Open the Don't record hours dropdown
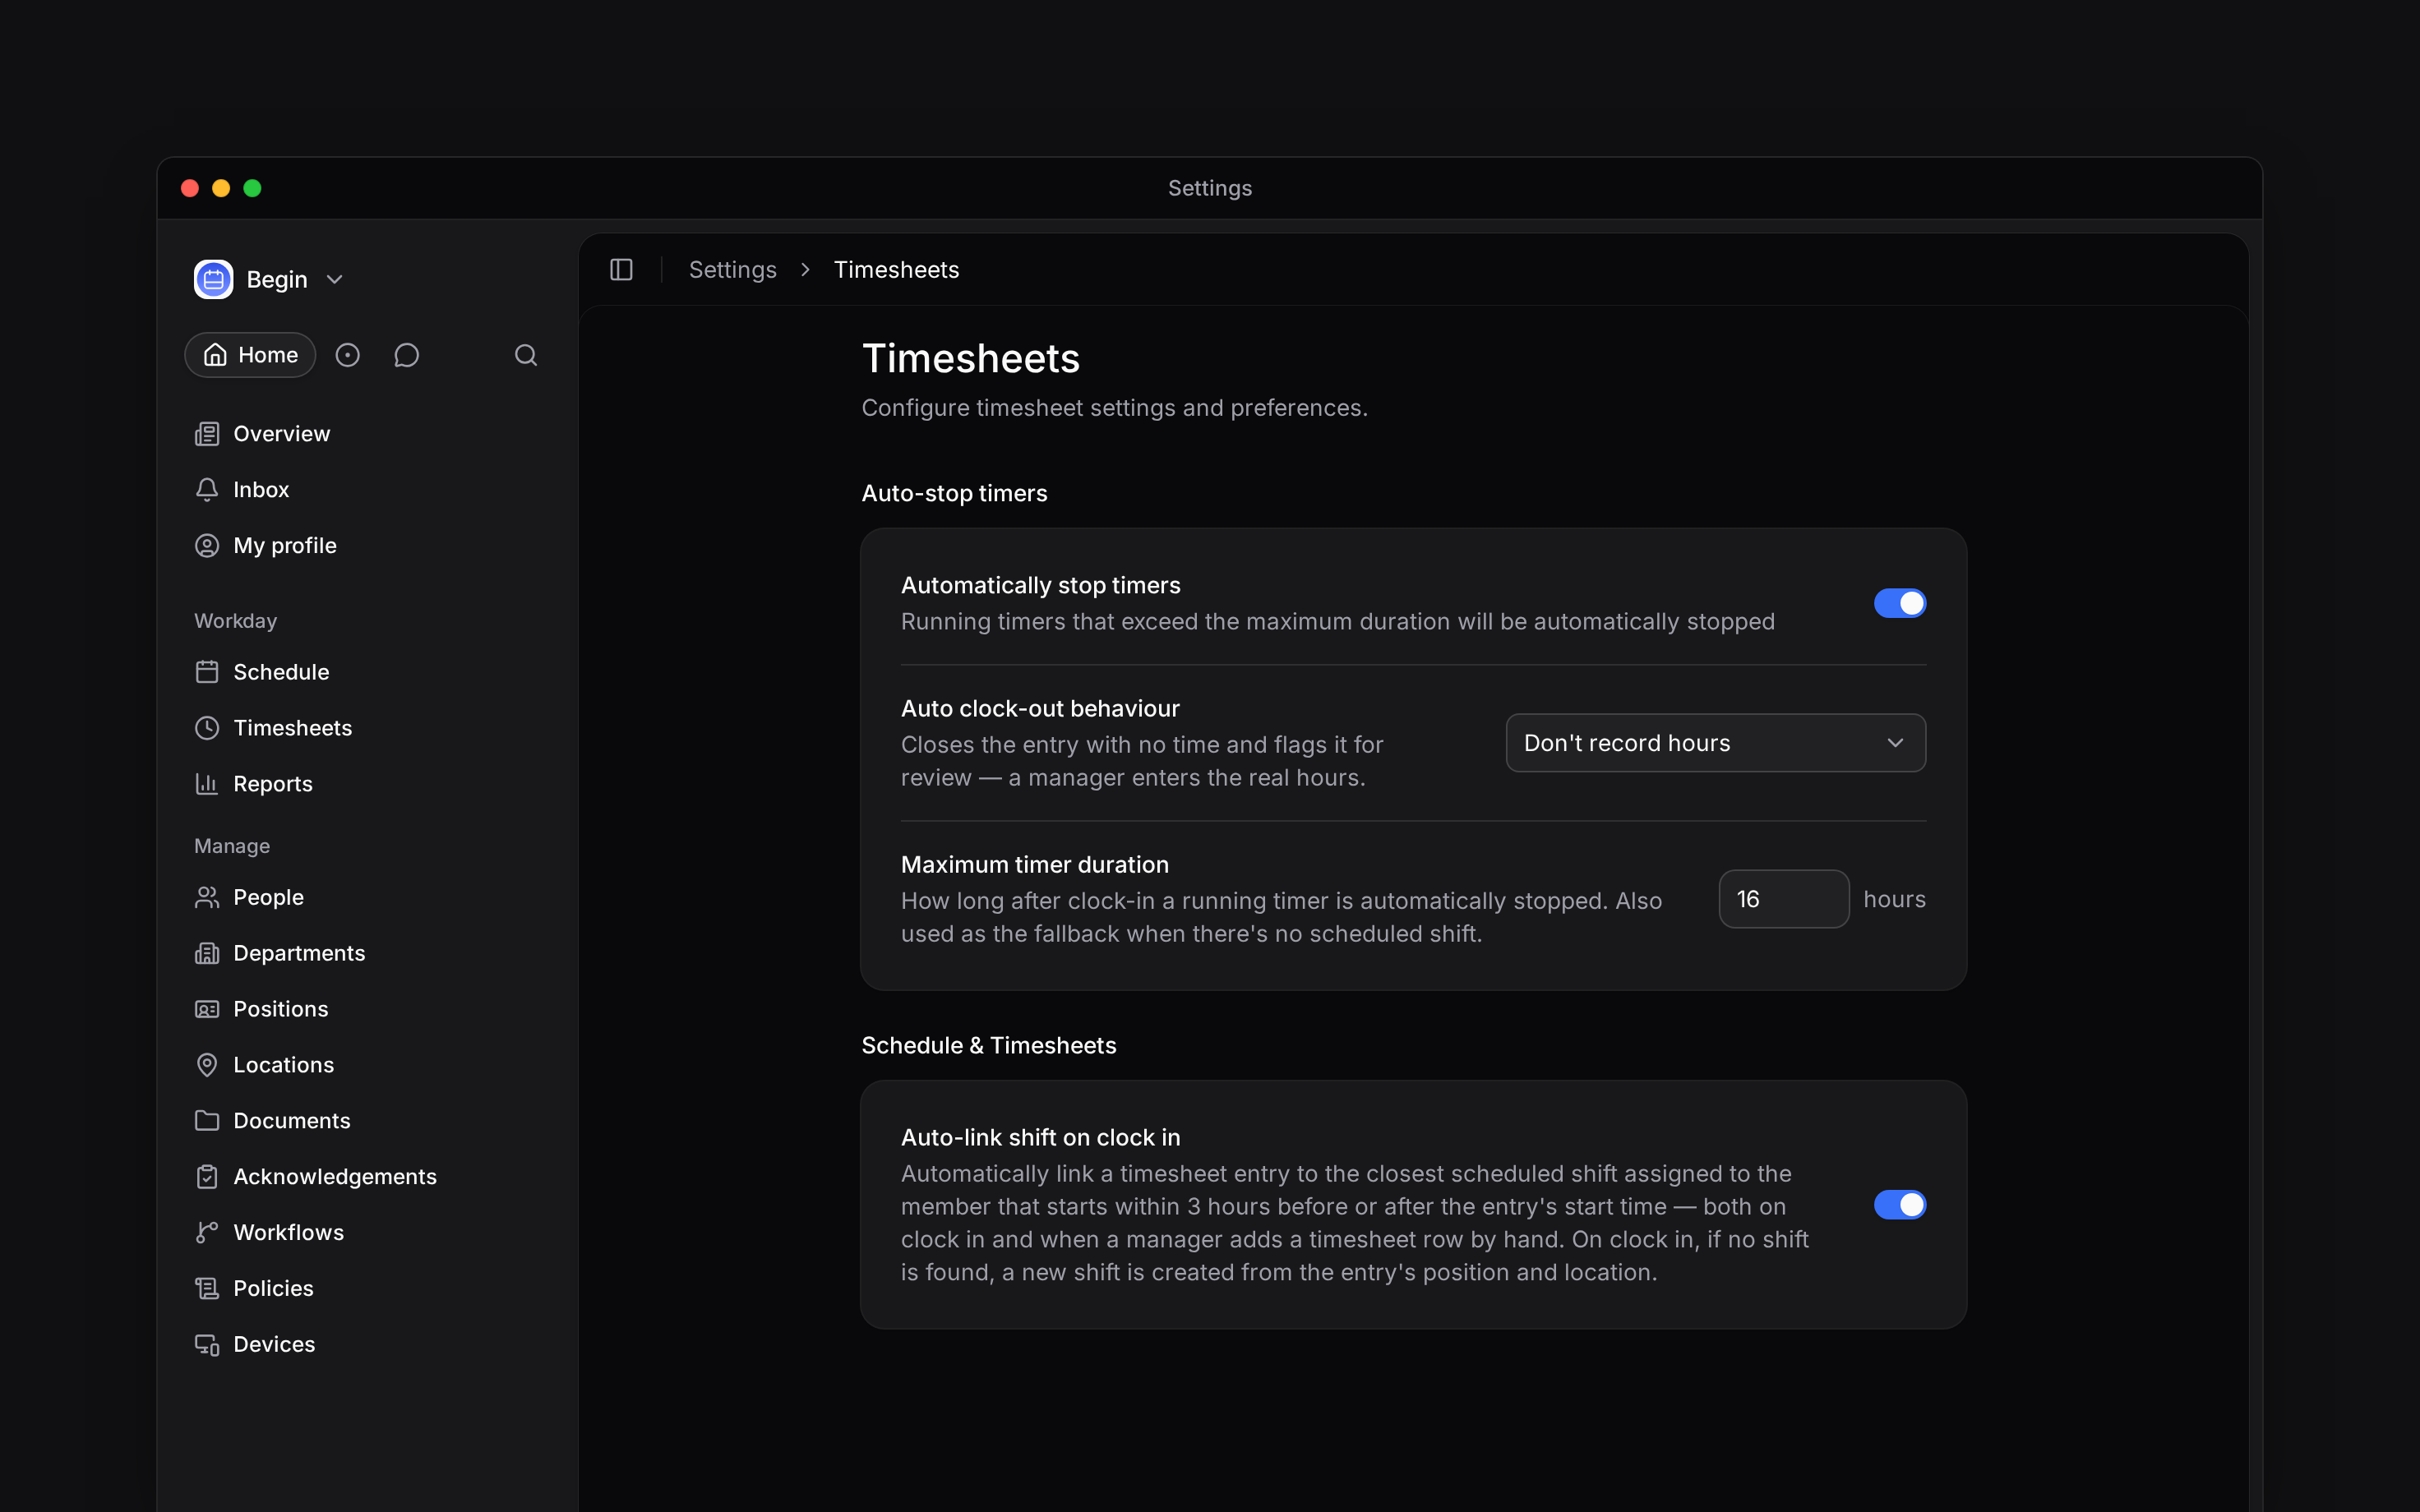Screen dimensions: 2420x1512 tap(1715, 743)
